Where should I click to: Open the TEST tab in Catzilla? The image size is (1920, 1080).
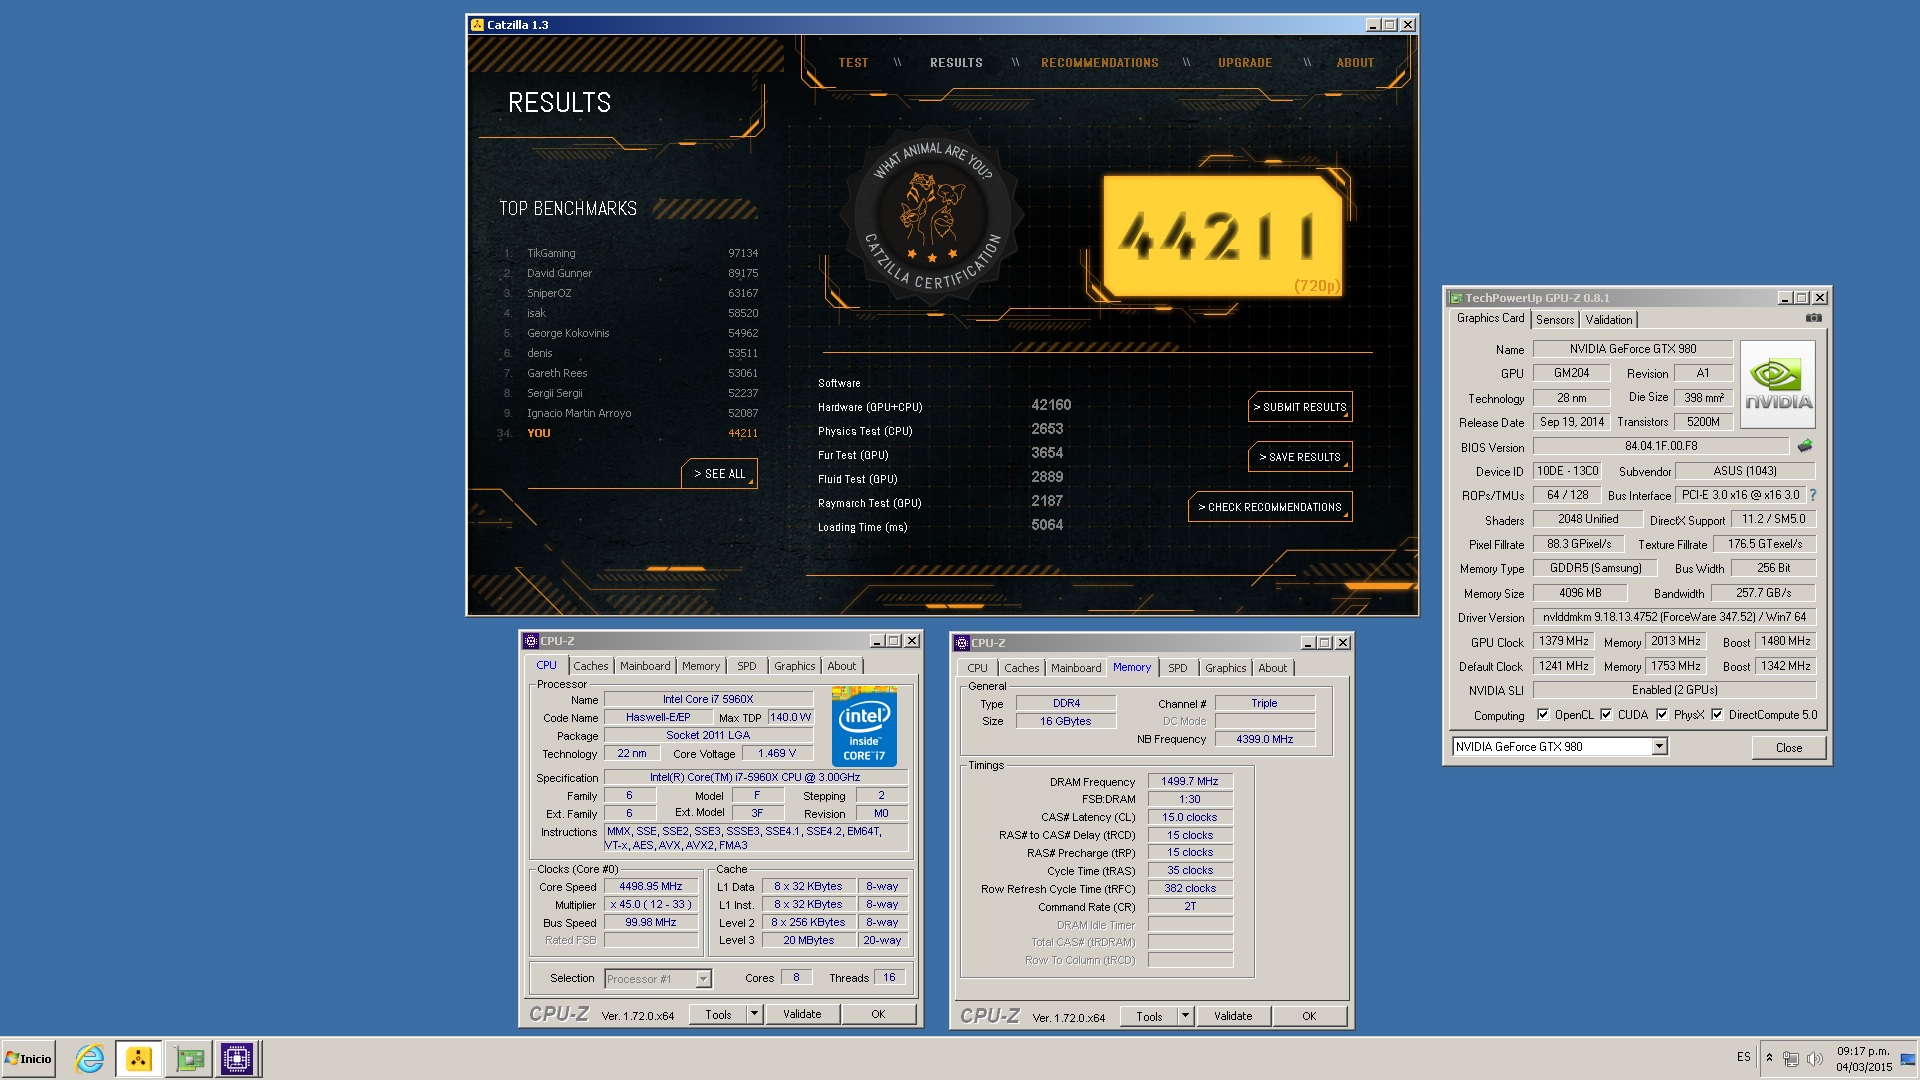853,63
